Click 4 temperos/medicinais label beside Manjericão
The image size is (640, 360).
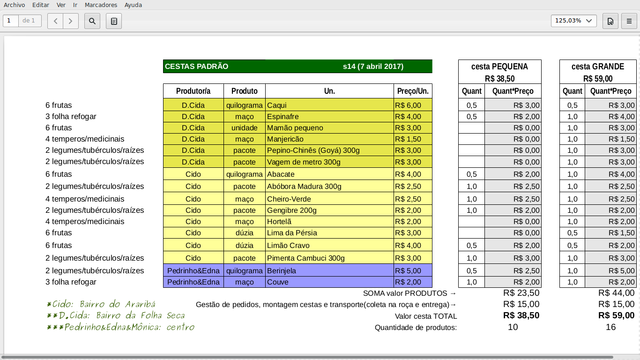(x=85, y=139)
